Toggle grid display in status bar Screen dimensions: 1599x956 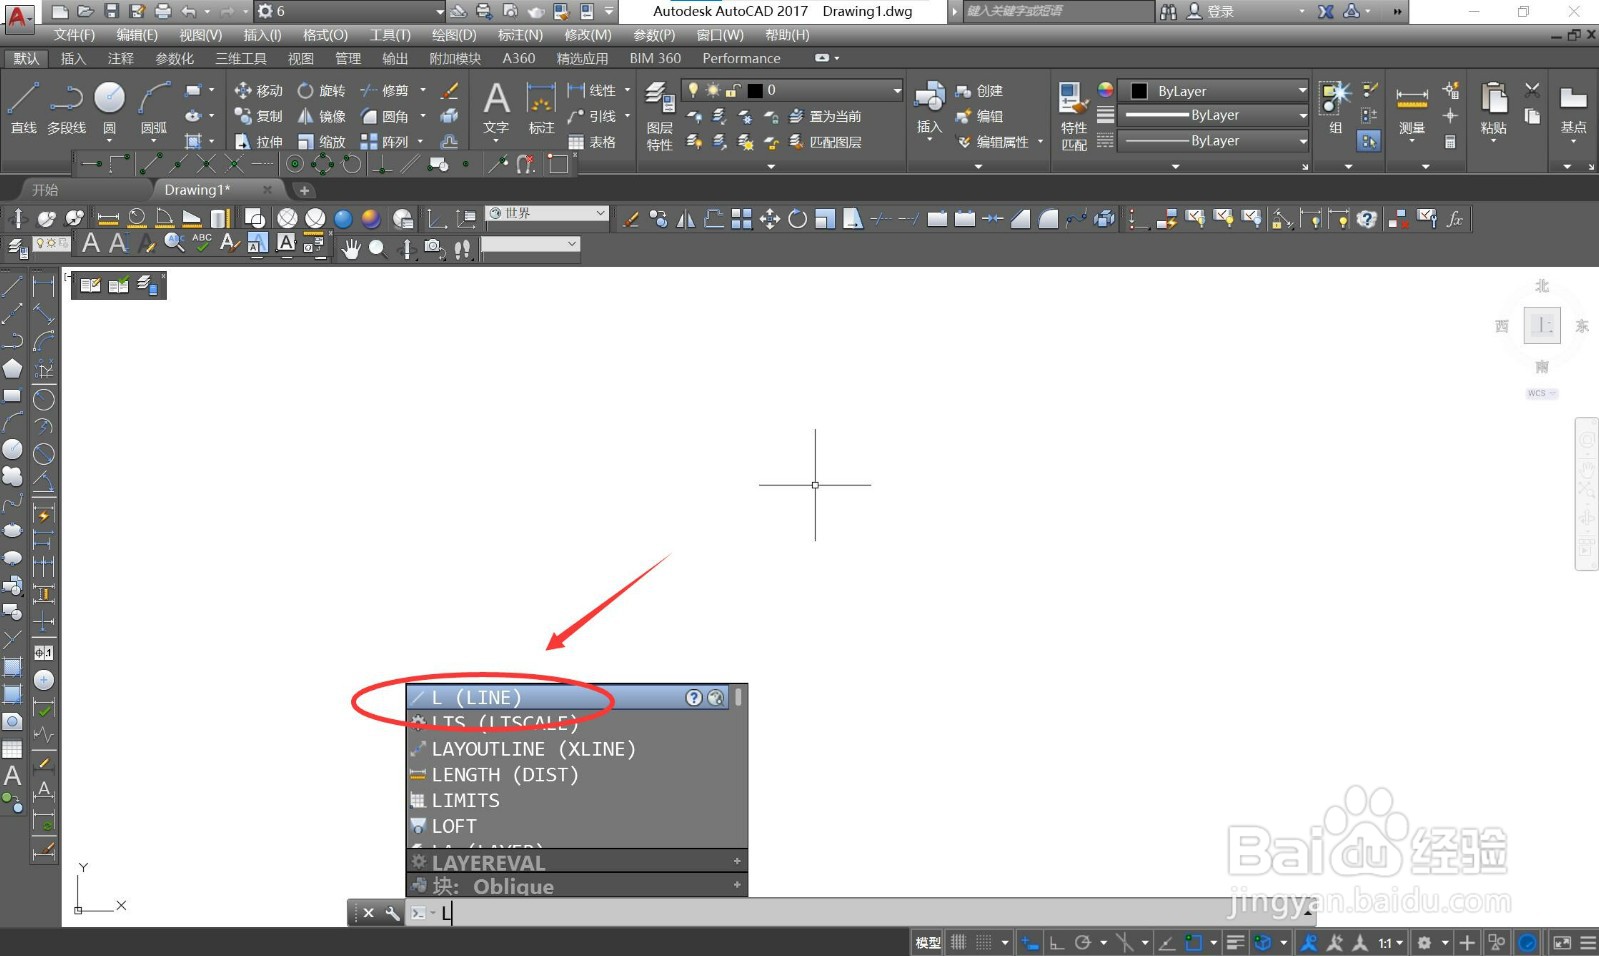(x=958, y=942)
